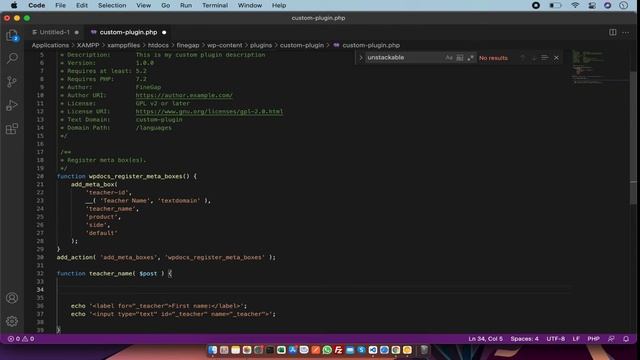640x360 pixels.
Task: Go to previous find match arrow
Action: pos(523,58)
